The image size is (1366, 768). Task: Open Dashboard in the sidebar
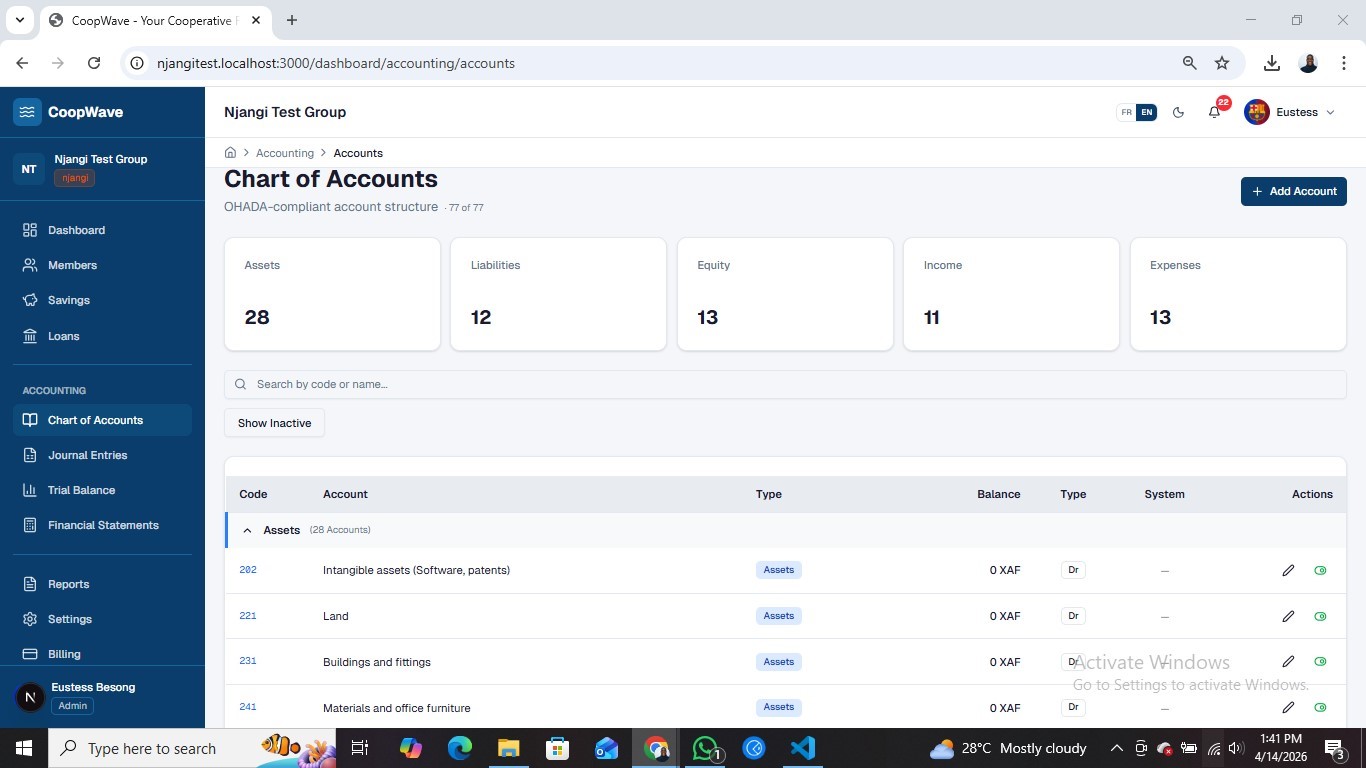[76, 230]
